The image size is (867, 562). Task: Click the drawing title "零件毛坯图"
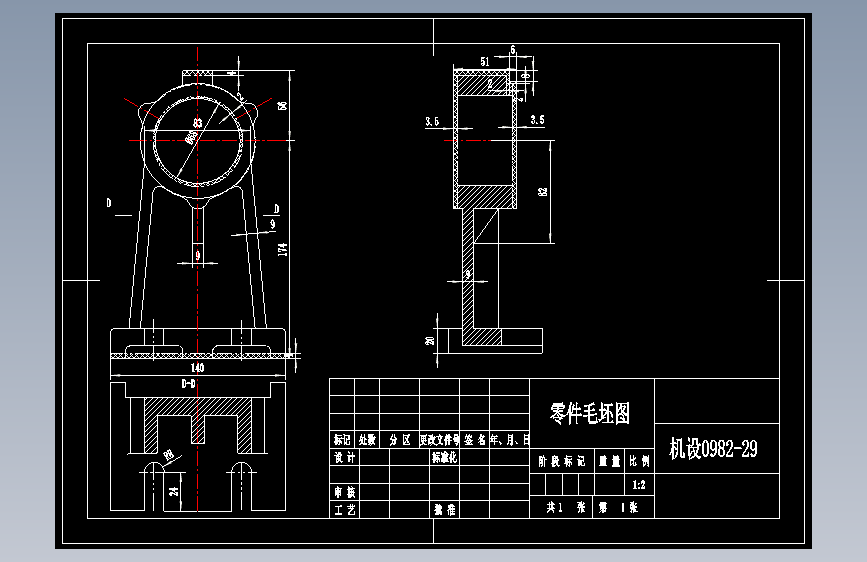590,413
